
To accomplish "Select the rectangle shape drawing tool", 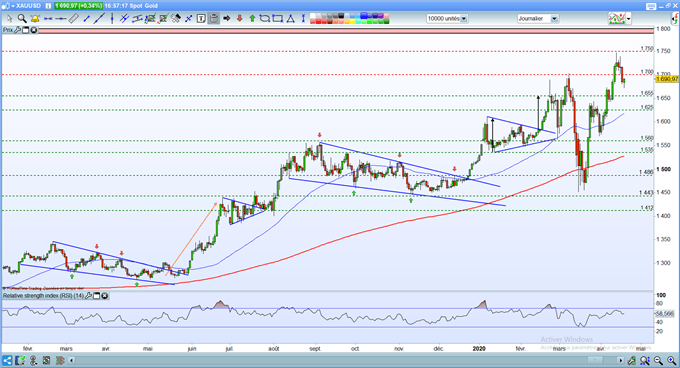I will 278,19.
